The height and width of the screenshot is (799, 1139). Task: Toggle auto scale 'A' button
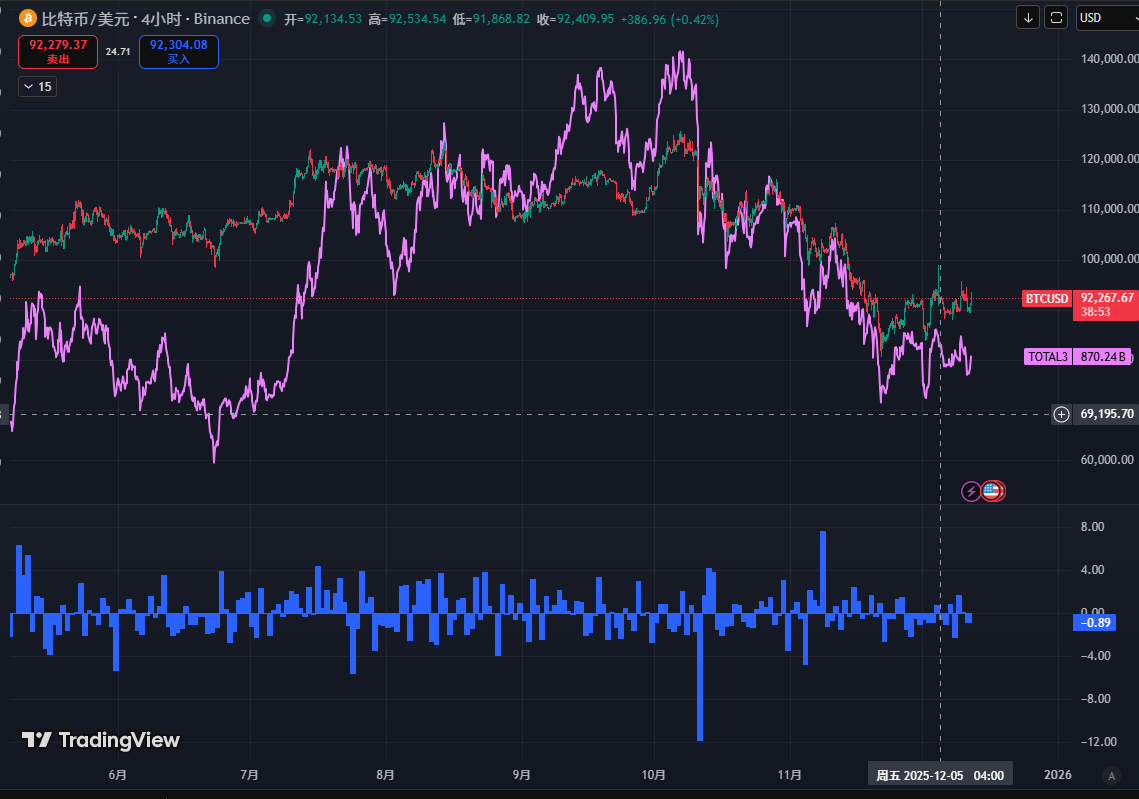1110,775
